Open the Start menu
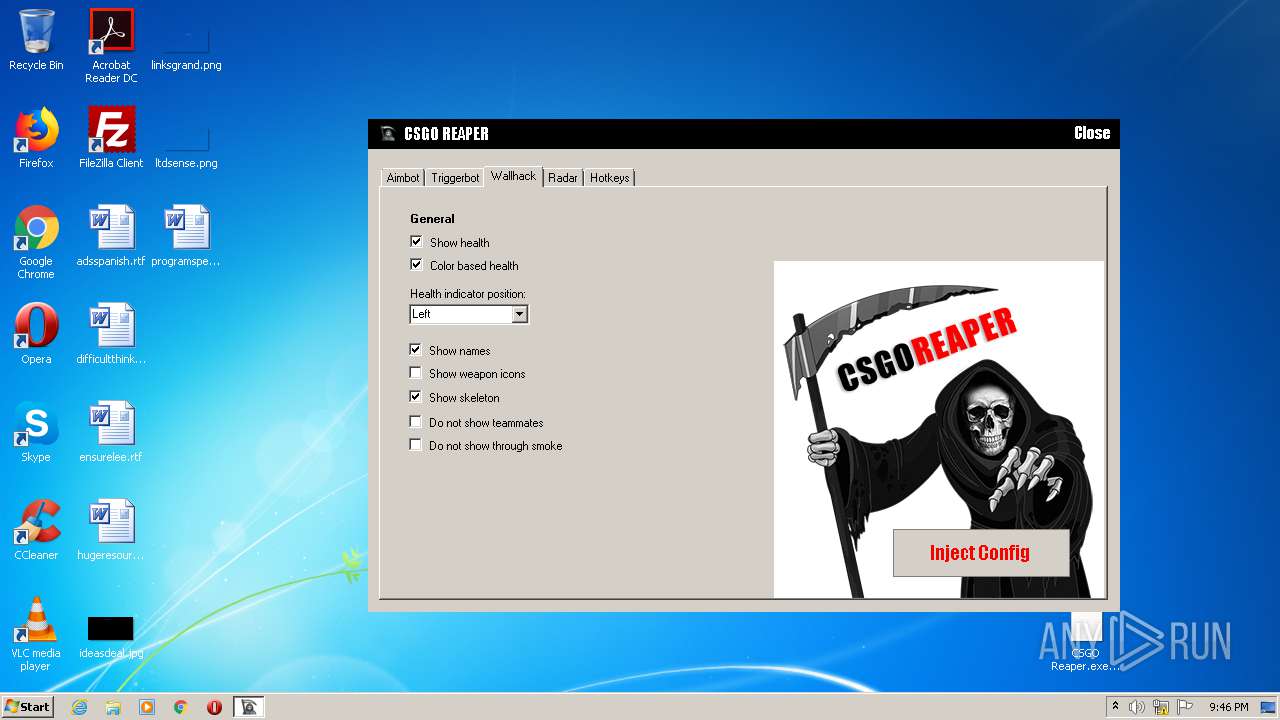 pos(28,707)
